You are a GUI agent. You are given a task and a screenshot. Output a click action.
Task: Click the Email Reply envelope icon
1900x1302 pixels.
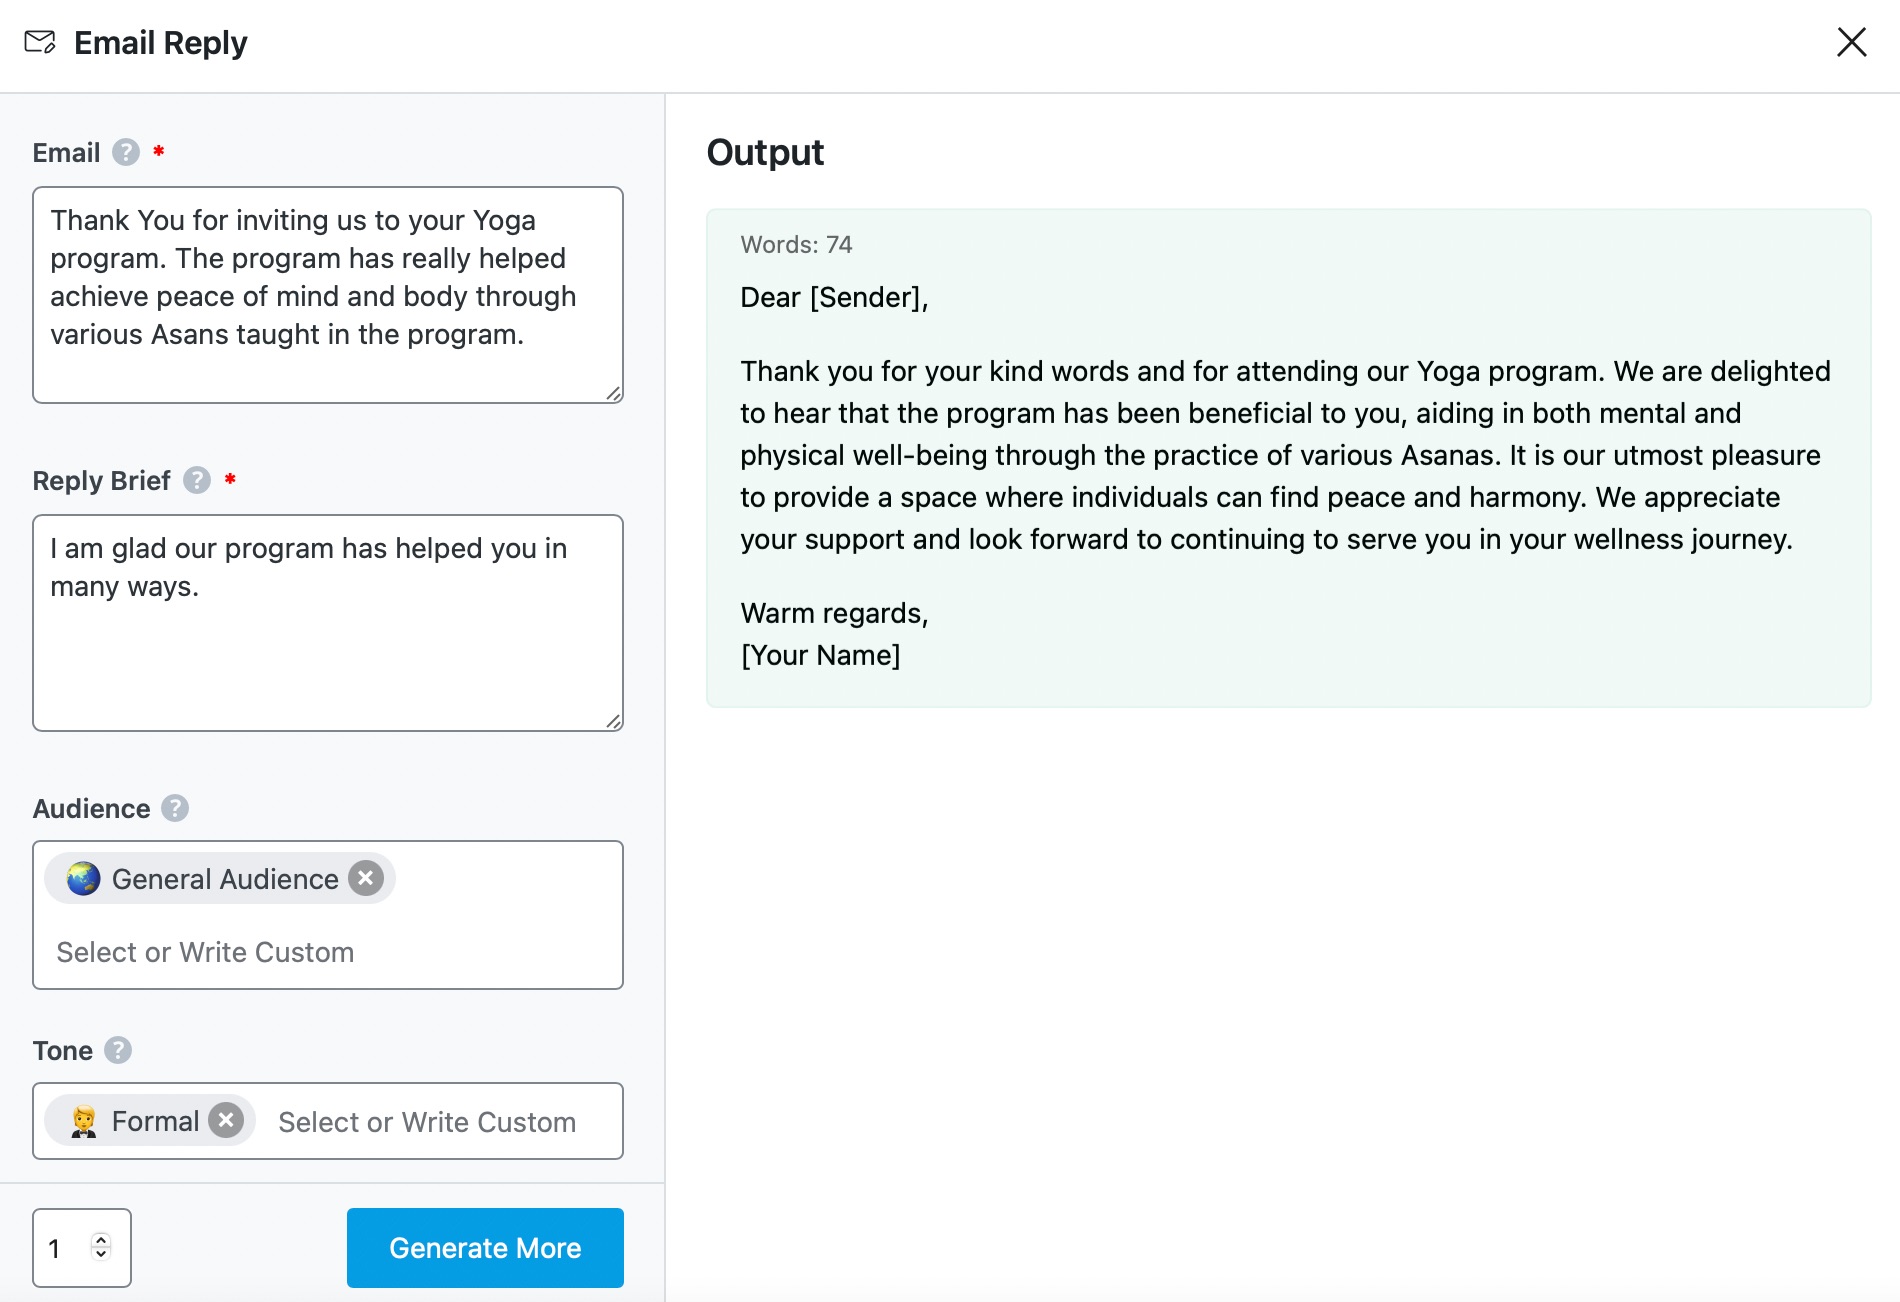pos(40,42)
